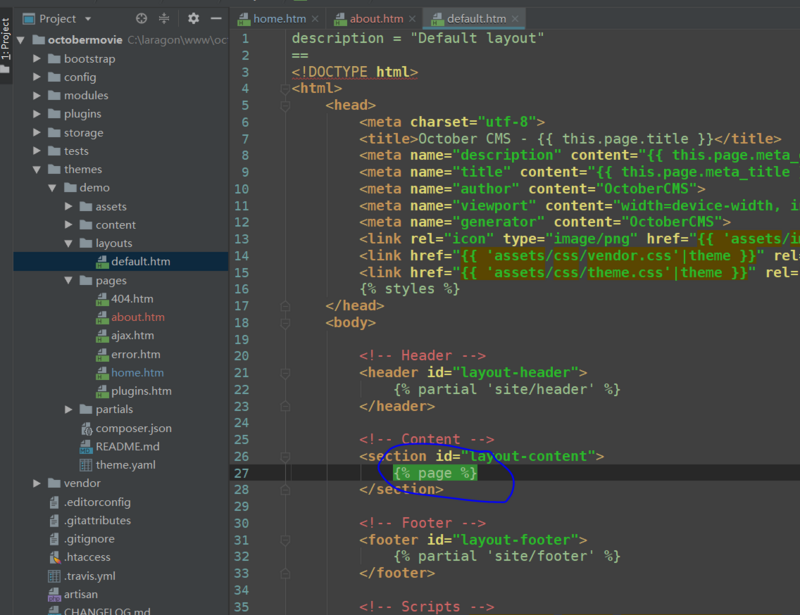Click the locate/scroll from source icon
Image resolution: width=800 pixels, height=615 pixels.
tap(141, 19)
